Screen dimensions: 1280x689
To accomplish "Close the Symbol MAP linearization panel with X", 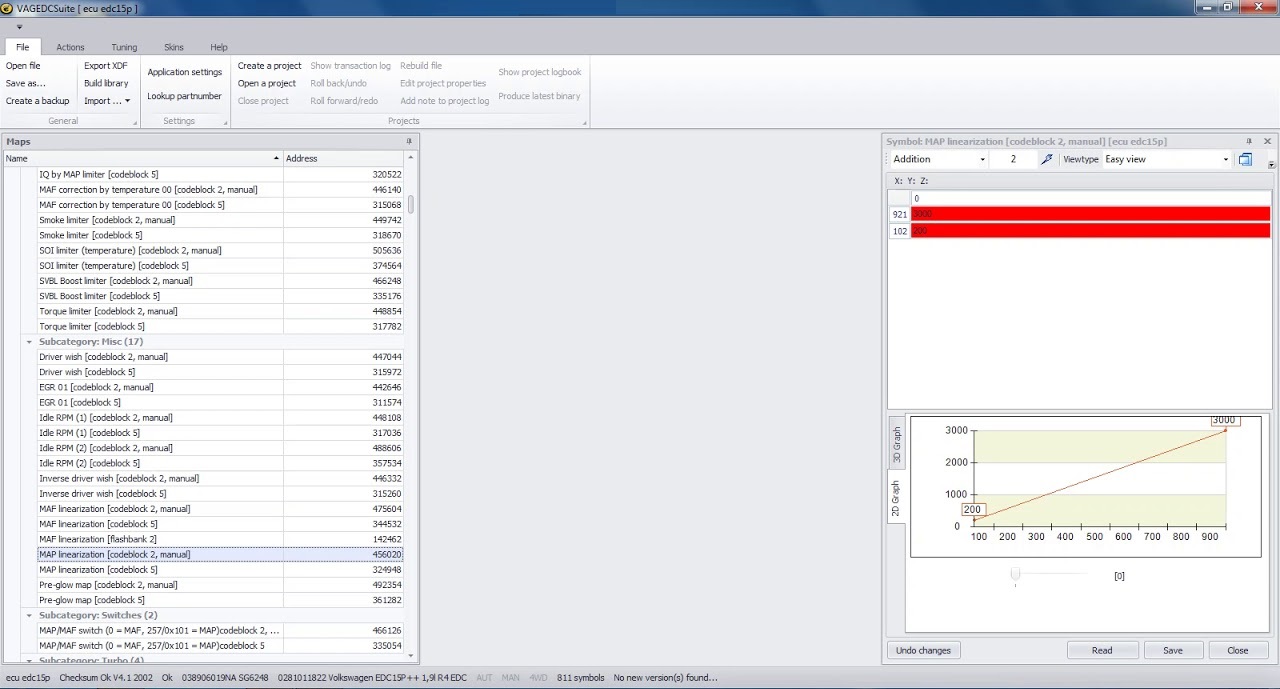I will 1267,141.
